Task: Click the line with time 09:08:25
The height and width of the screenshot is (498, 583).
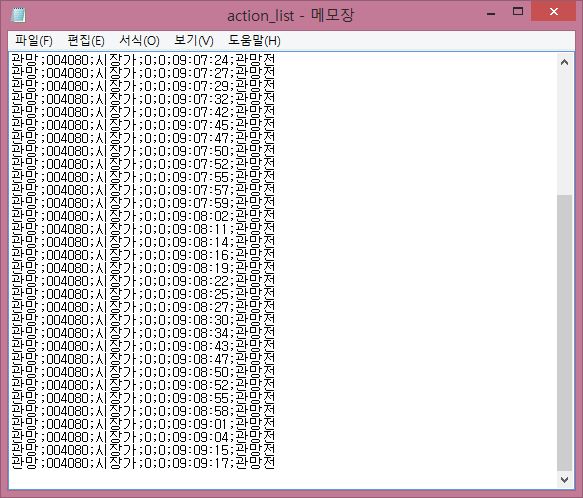Action: coord(143,294)
